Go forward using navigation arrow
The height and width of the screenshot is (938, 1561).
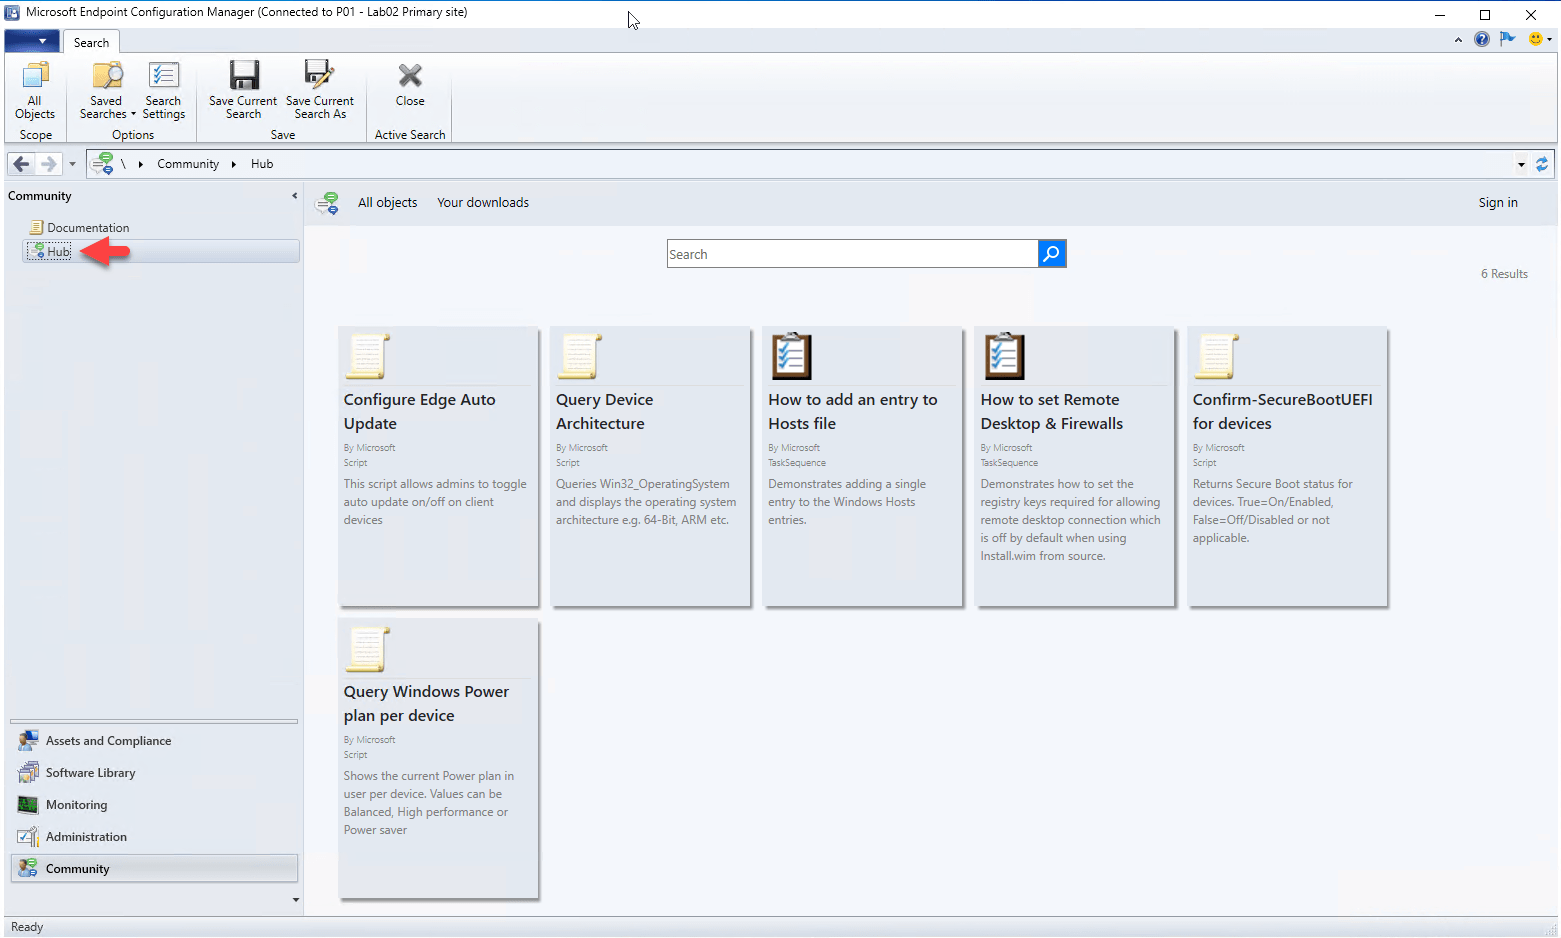48,164
